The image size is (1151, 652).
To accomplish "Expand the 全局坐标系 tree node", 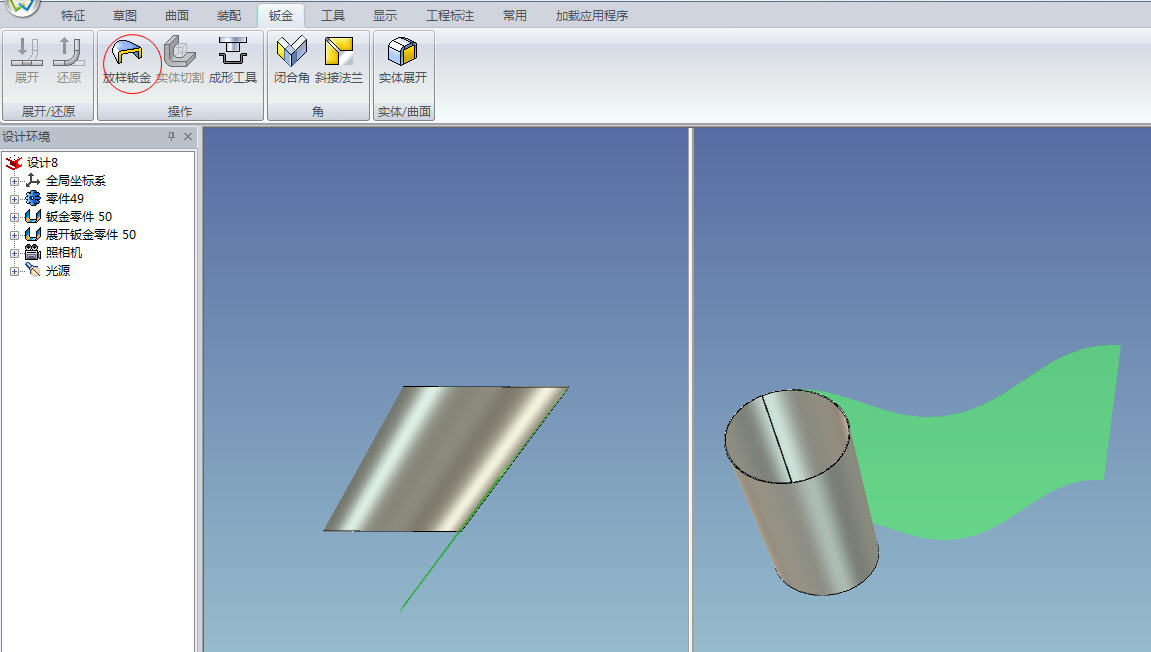I will click(14, 181).
